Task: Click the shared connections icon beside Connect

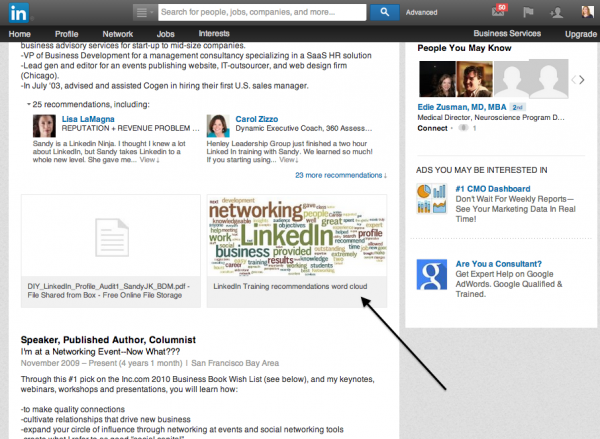Action: point(463,128)
